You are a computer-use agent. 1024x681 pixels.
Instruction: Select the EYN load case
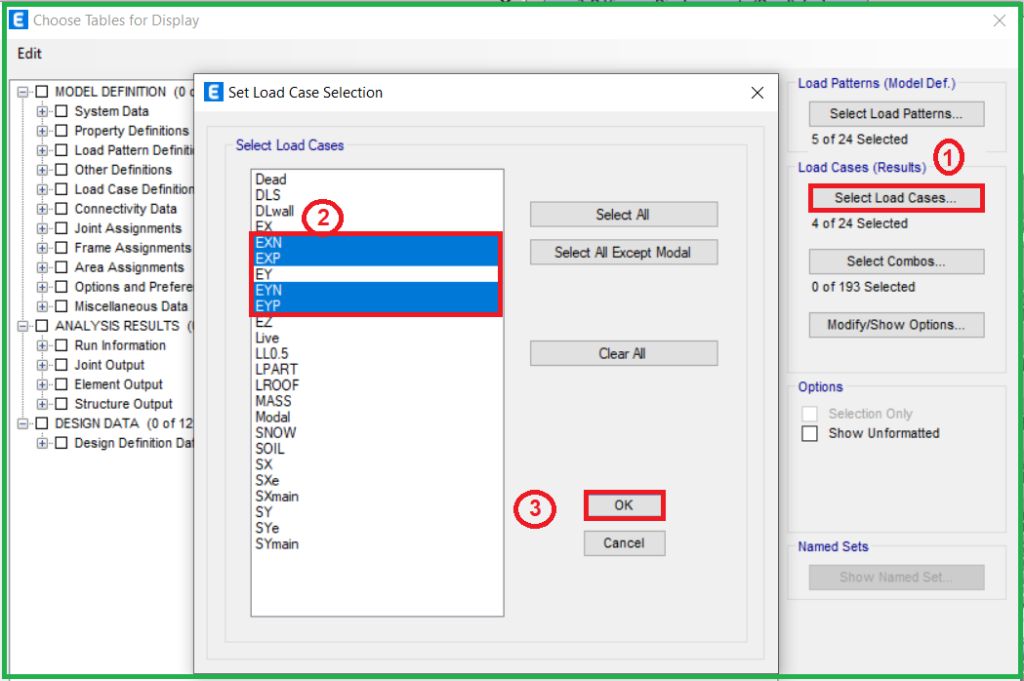377,290
